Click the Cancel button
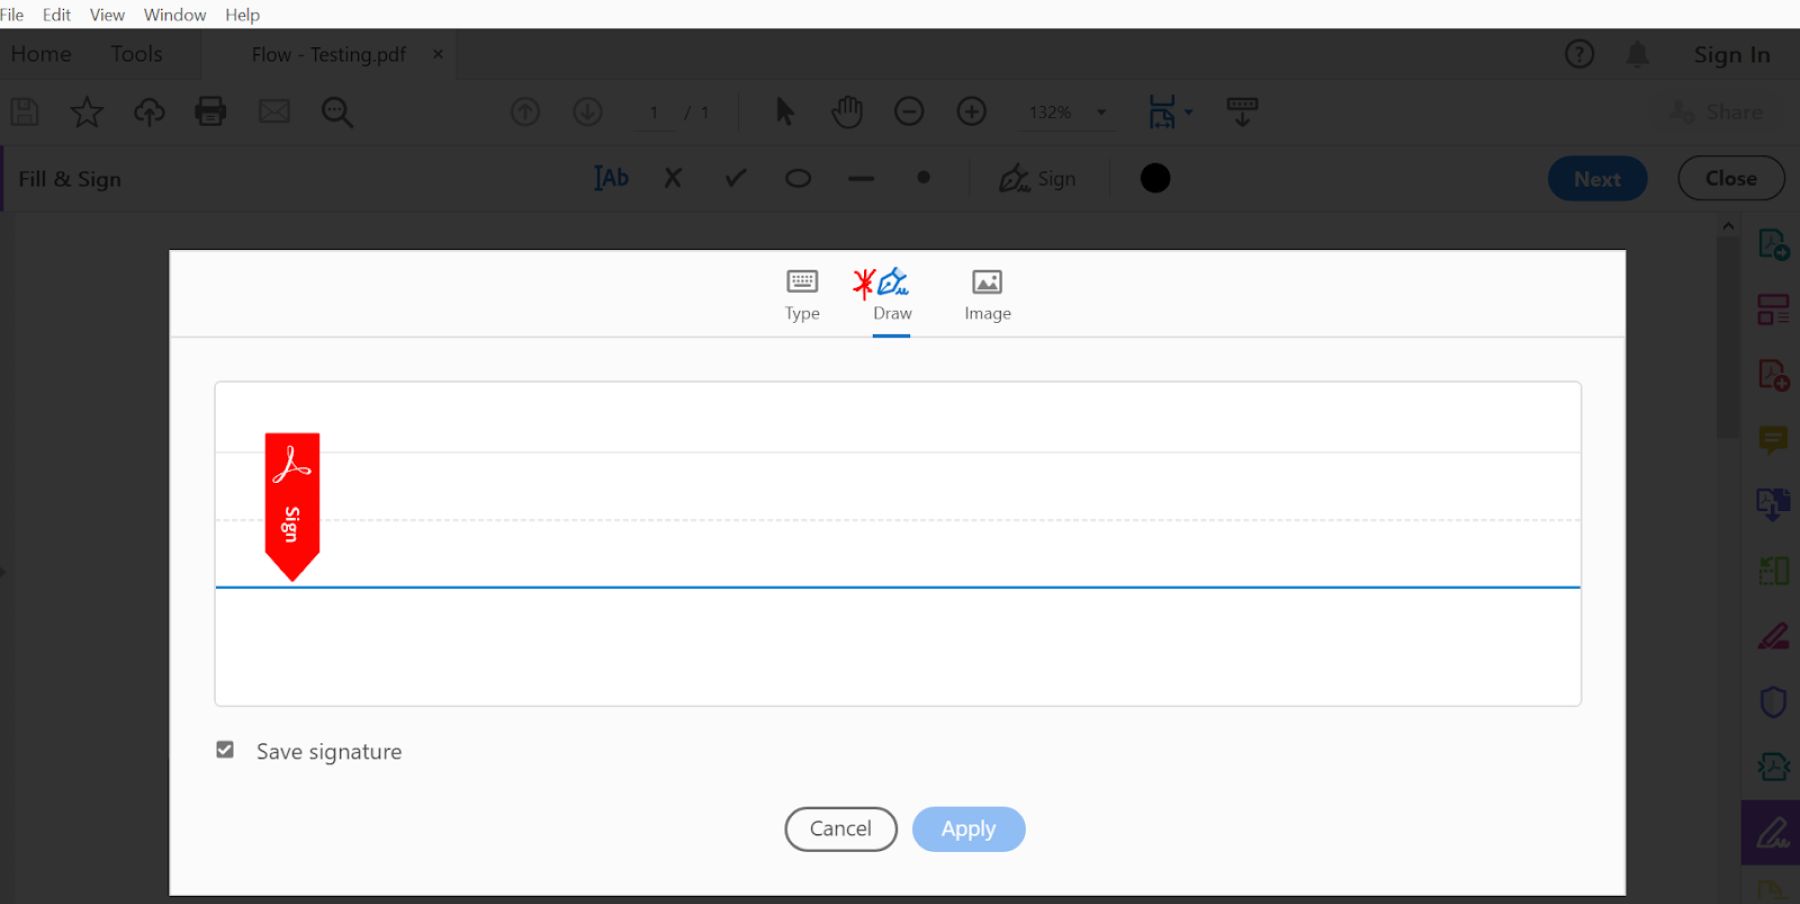 click(841, 829)
